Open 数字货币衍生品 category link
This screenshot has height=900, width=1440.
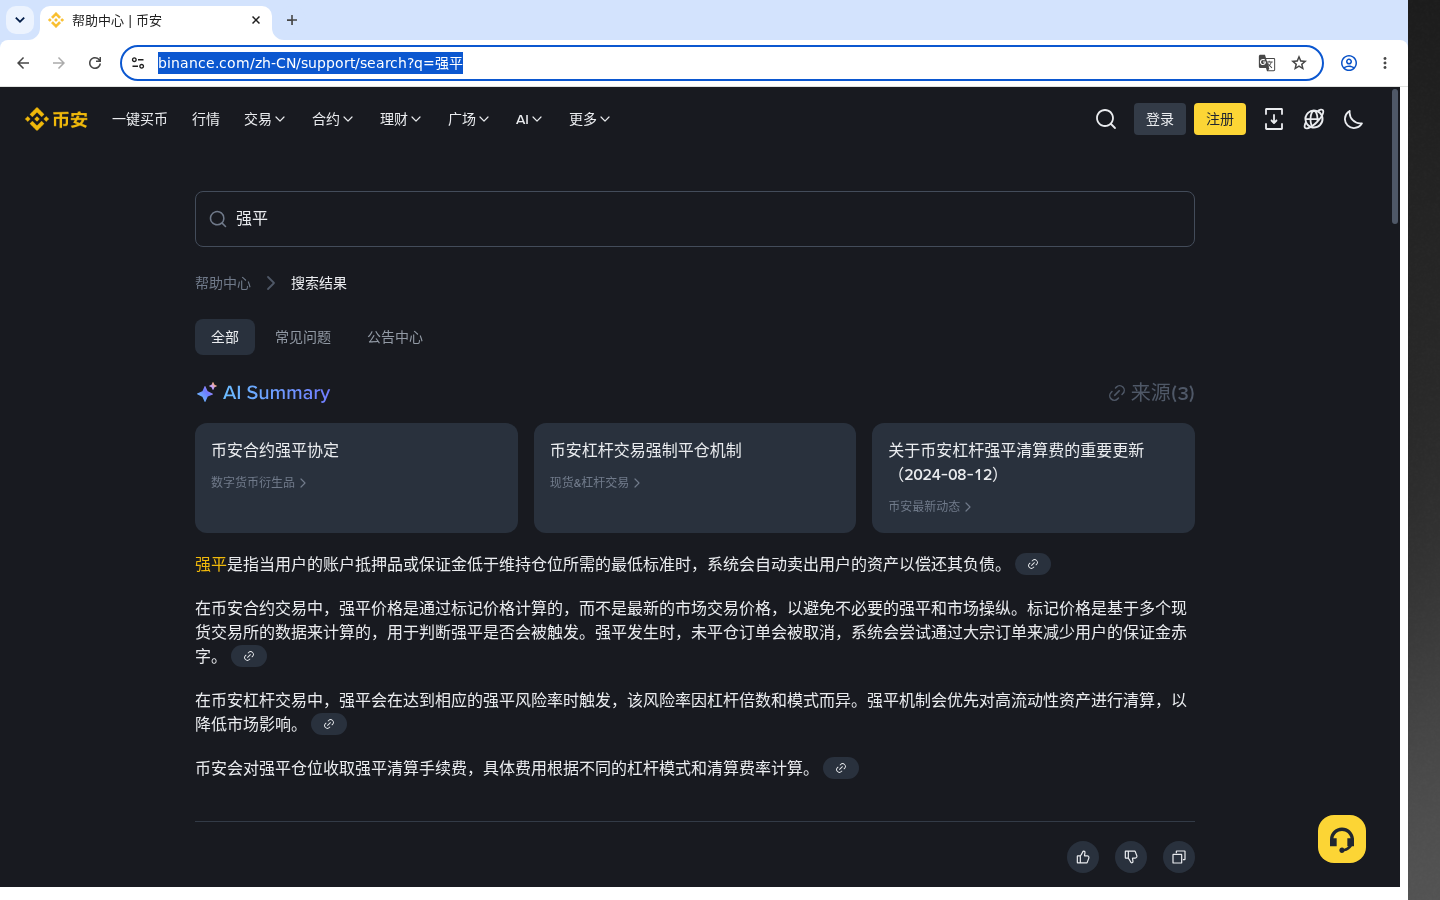(x=258, y=483)
